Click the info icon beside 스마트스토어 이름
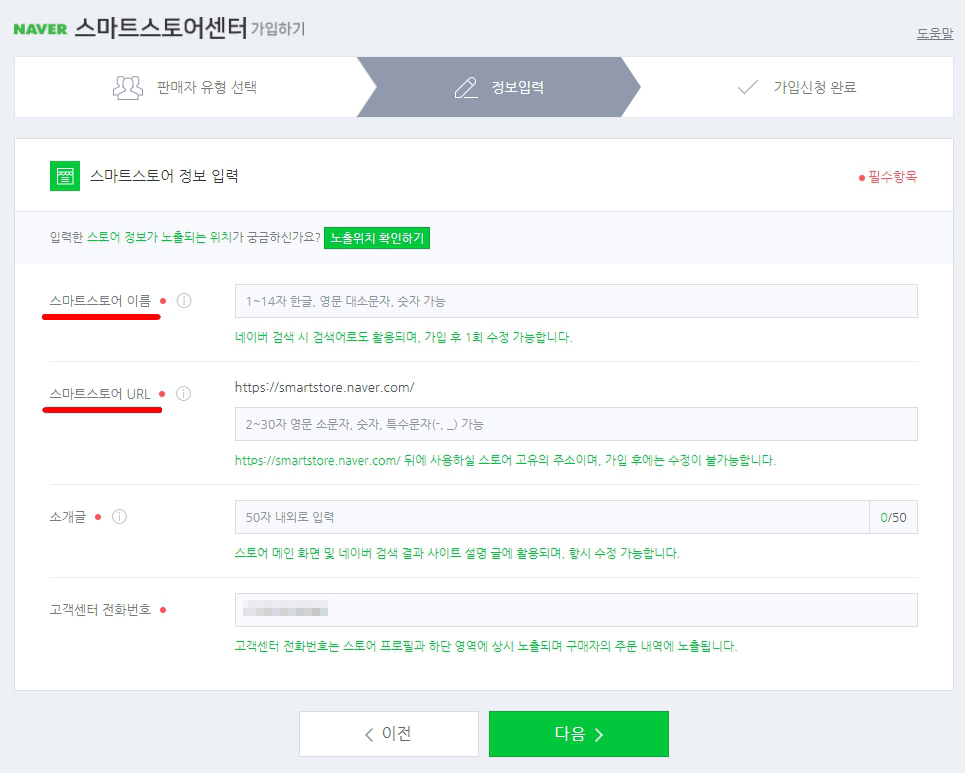 pyautogui.click(x=184, y=301)
